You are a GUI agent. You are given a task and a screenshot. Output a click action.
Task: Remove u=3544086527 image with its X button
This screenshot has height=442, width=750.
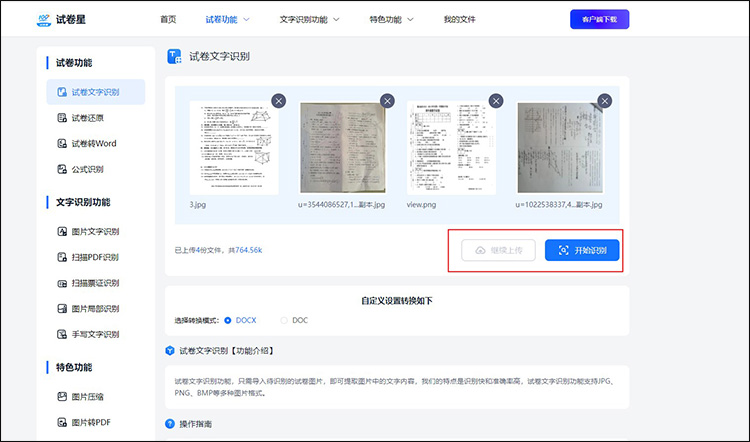click(x=387, y=101)
